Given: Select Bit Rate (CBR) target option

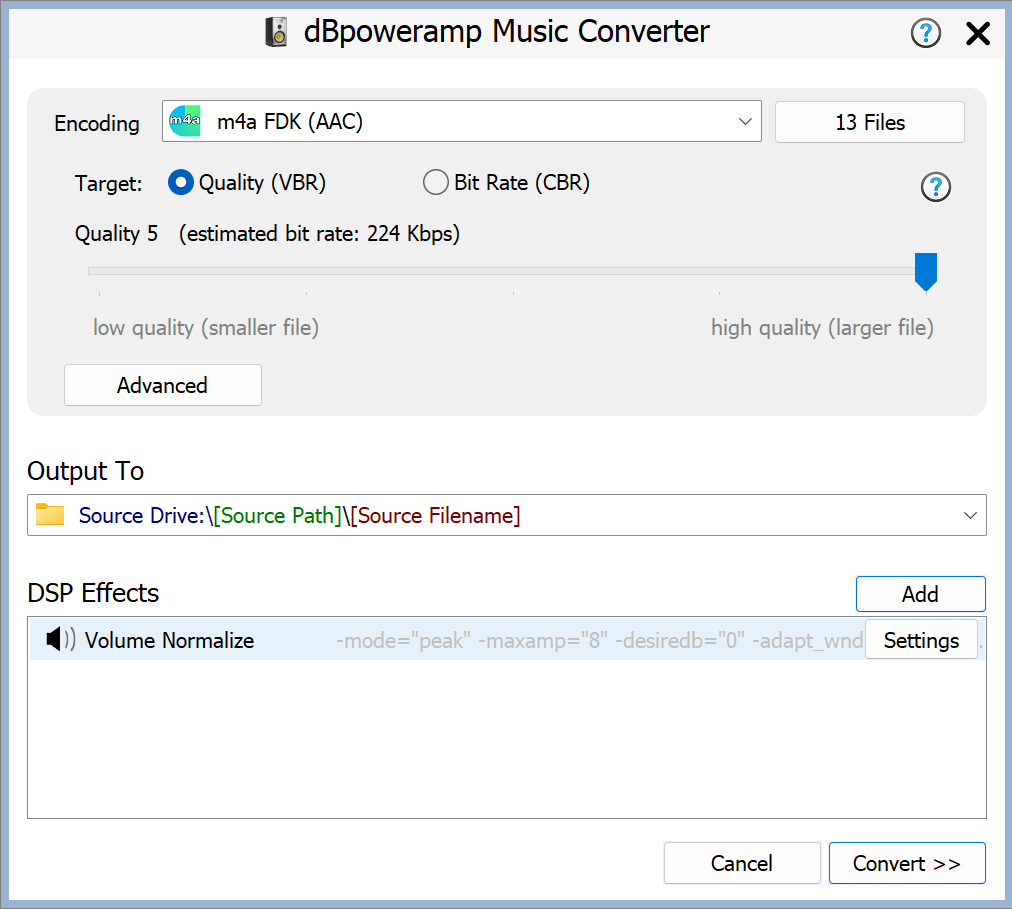Looking at the screenshot, I should [436, 183].
